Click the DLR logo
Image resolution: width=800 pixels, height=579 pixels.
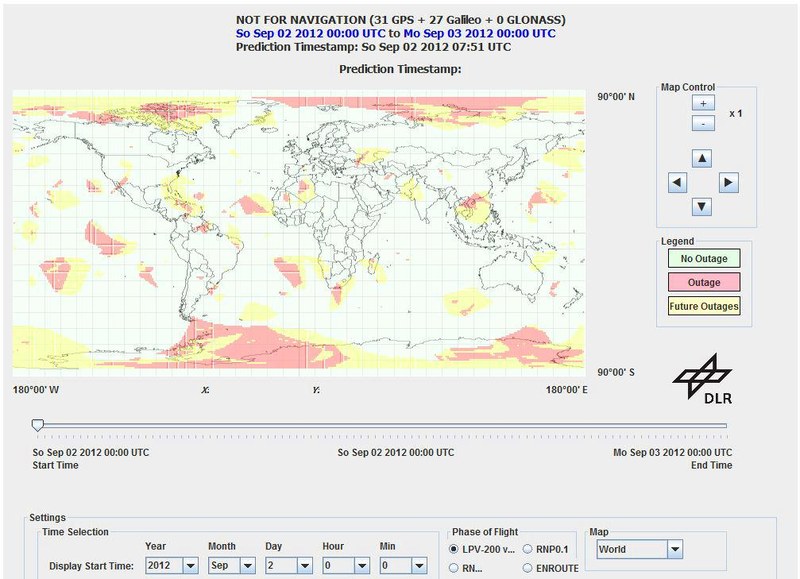pyautogui.click(x=701, y=382)
